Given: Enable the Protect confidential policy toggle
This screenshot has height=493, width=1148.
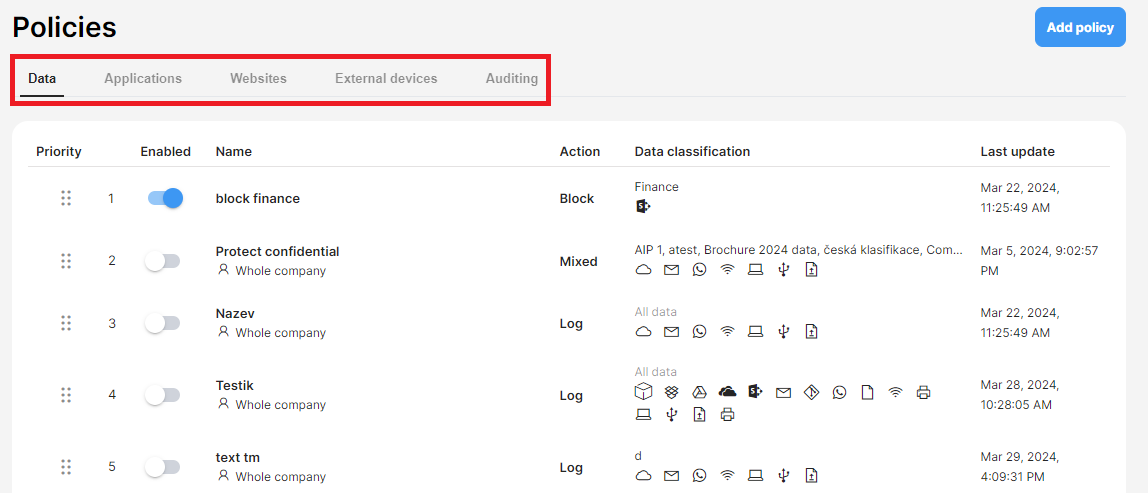Looking at the screenshot, I should [162, 261].
